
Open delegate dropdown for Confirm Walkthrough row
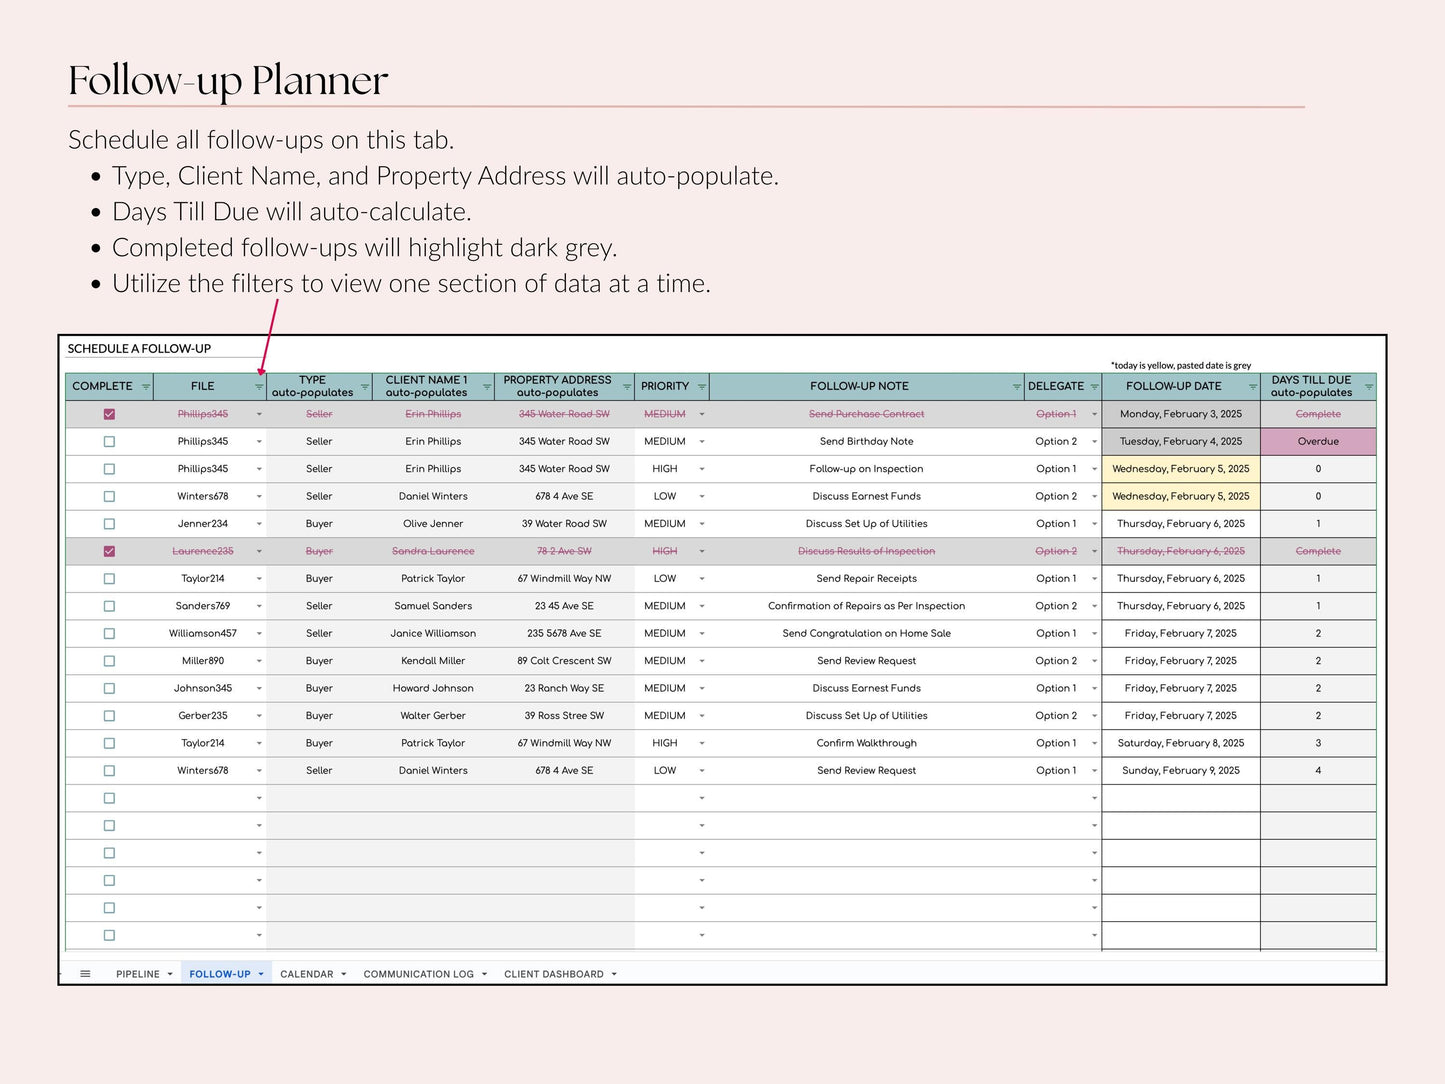(x=1094, y=743)
